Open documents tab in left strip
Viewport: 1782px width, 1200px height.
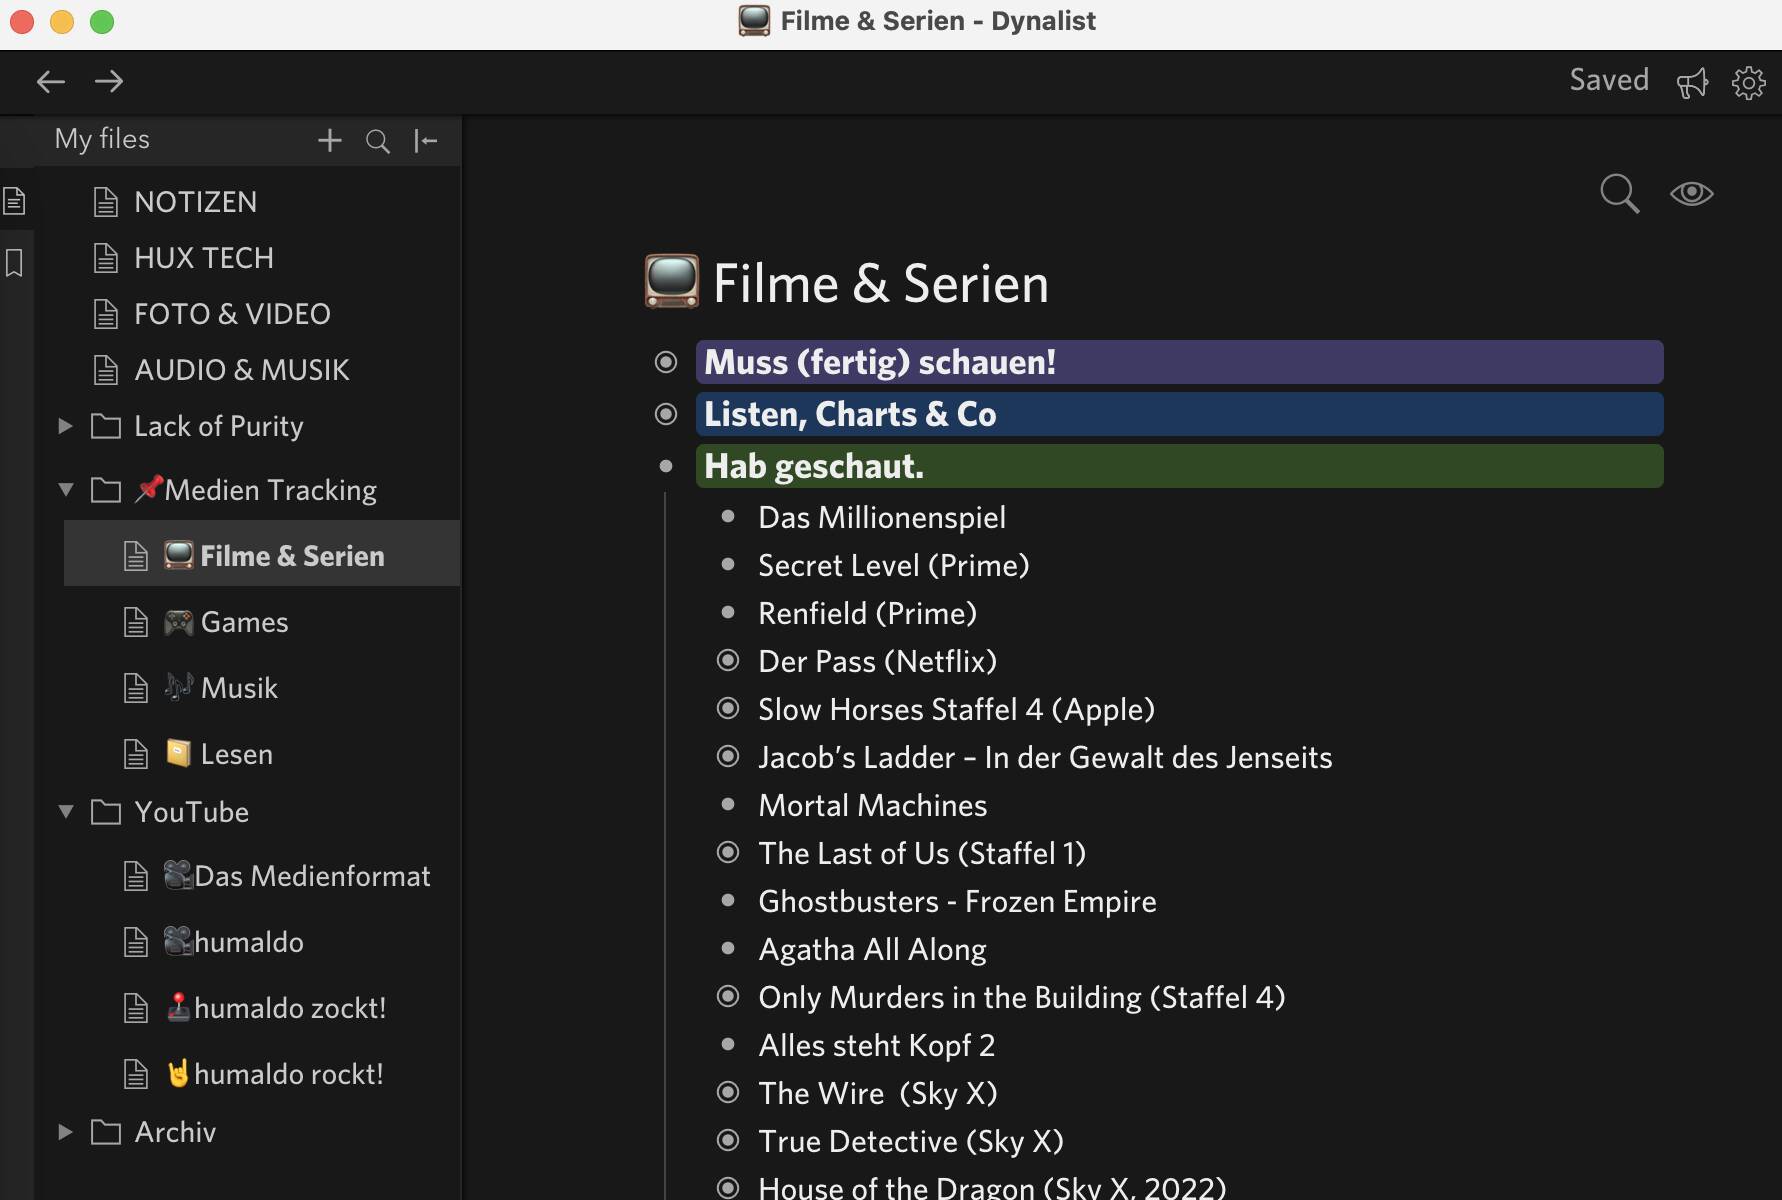point(14,201)
